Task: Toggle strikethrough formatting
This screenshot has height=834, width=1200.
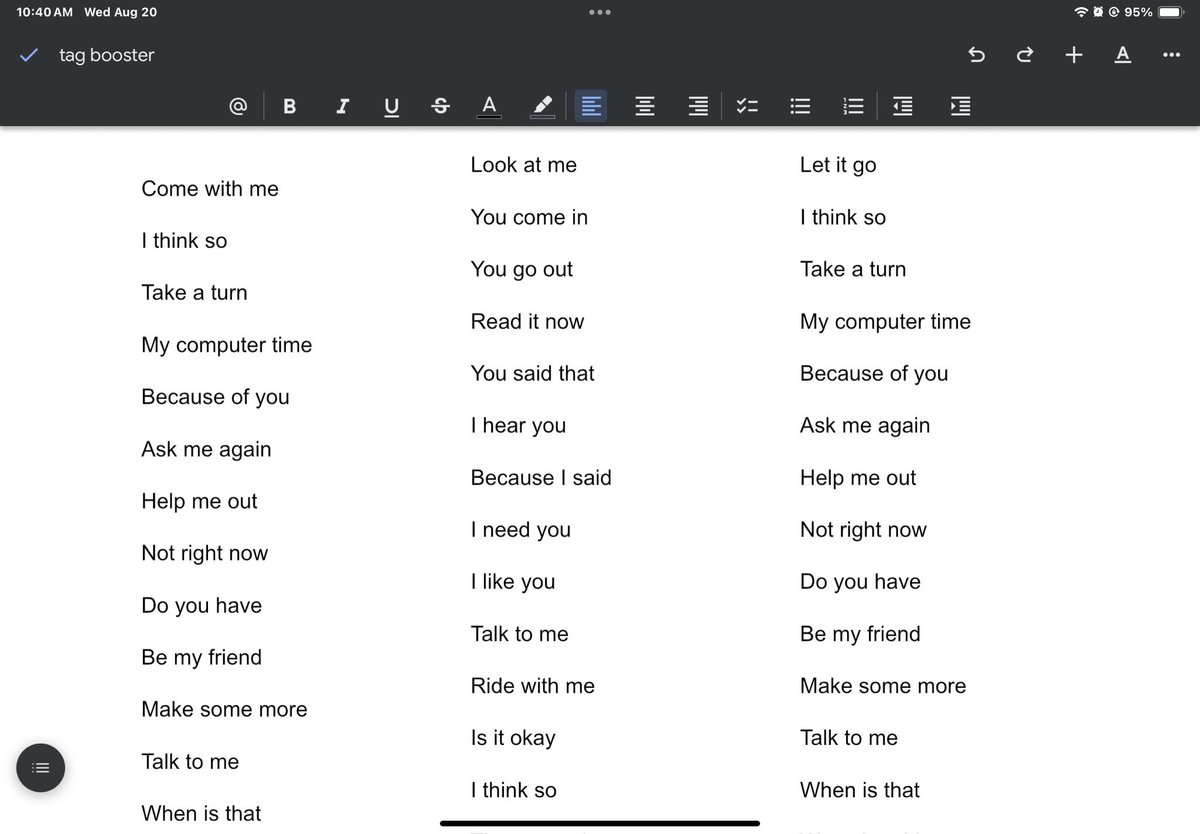Action: coord(440,106)
